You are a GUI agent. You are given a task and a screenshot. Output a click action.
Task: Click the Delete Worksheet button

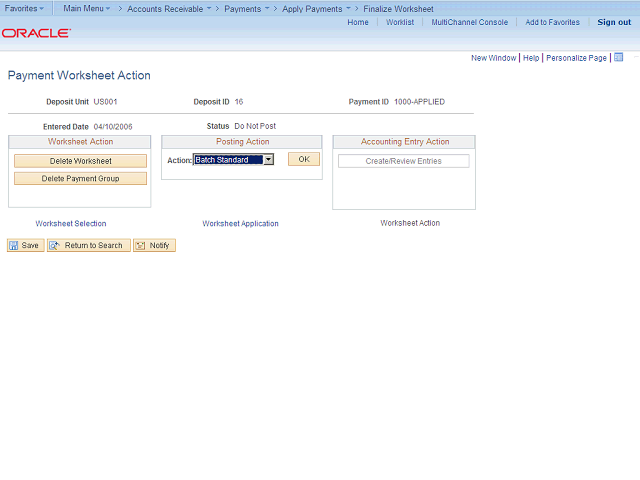click(x=80, y=161)
